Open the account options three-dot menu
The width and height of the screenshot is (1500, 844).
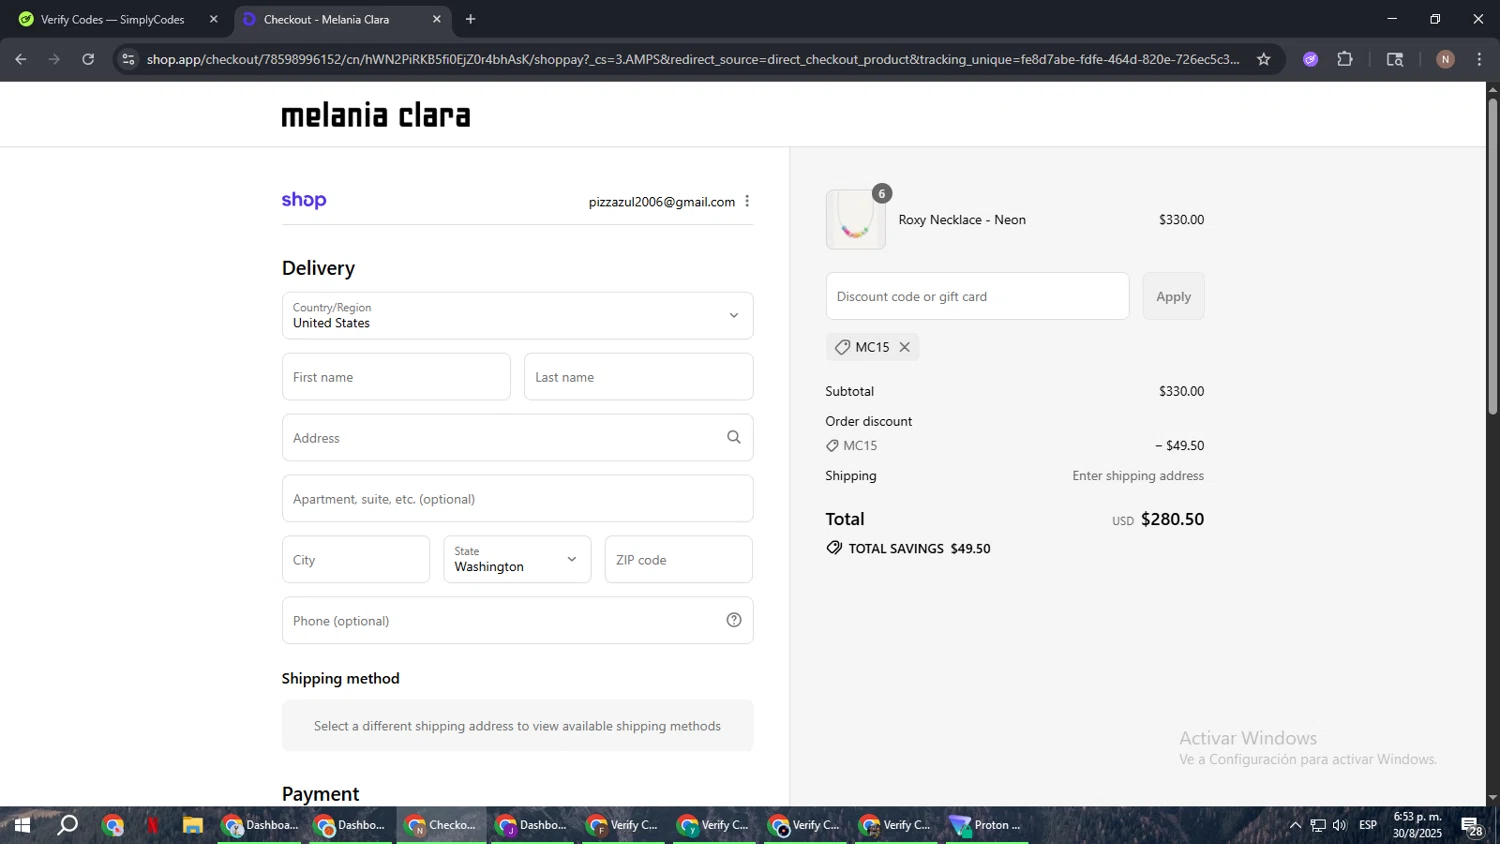coord(747,201)
